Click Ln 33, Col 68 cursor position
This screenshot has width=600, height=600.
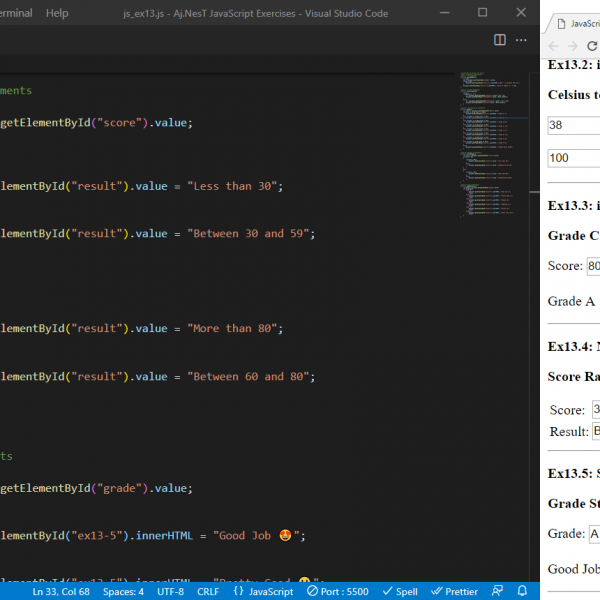point(61,591)
